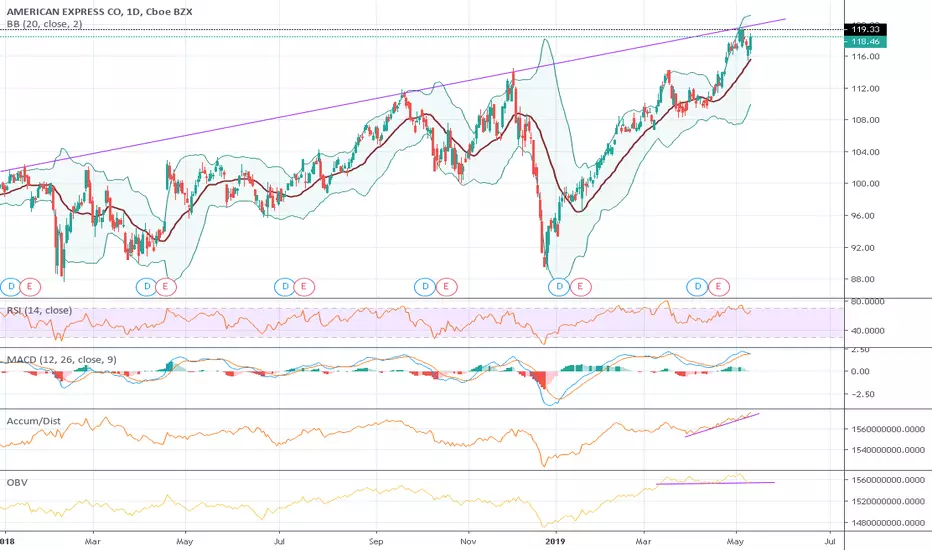Click the dividend marker at start of 2019
932x550 pixels.
[559, 287]
